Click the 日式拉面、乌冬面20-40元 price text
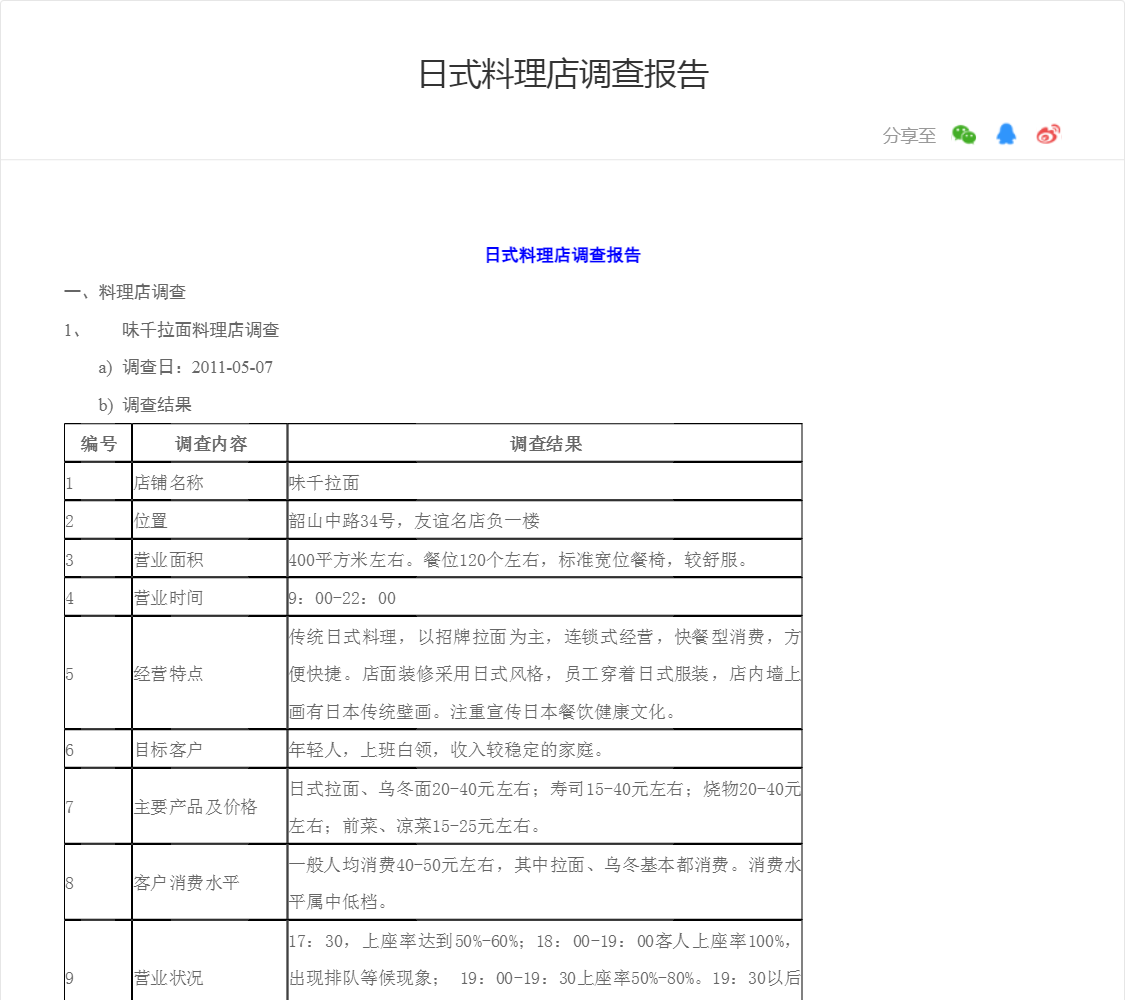 tap(545, 806)
